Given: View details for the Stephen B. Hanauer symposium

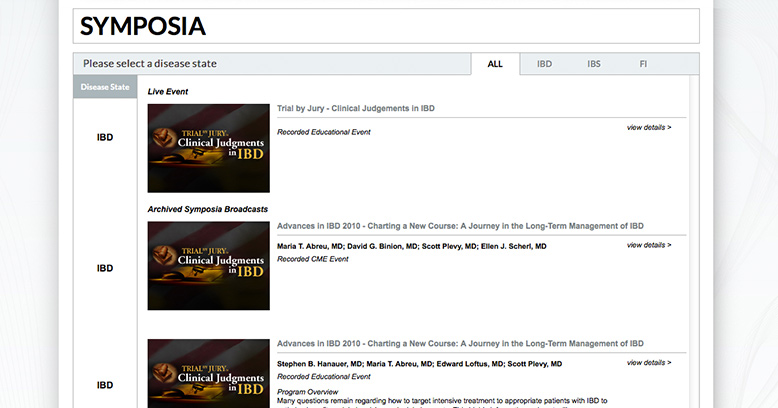Looking at the screenshot, I should (648, 363).
